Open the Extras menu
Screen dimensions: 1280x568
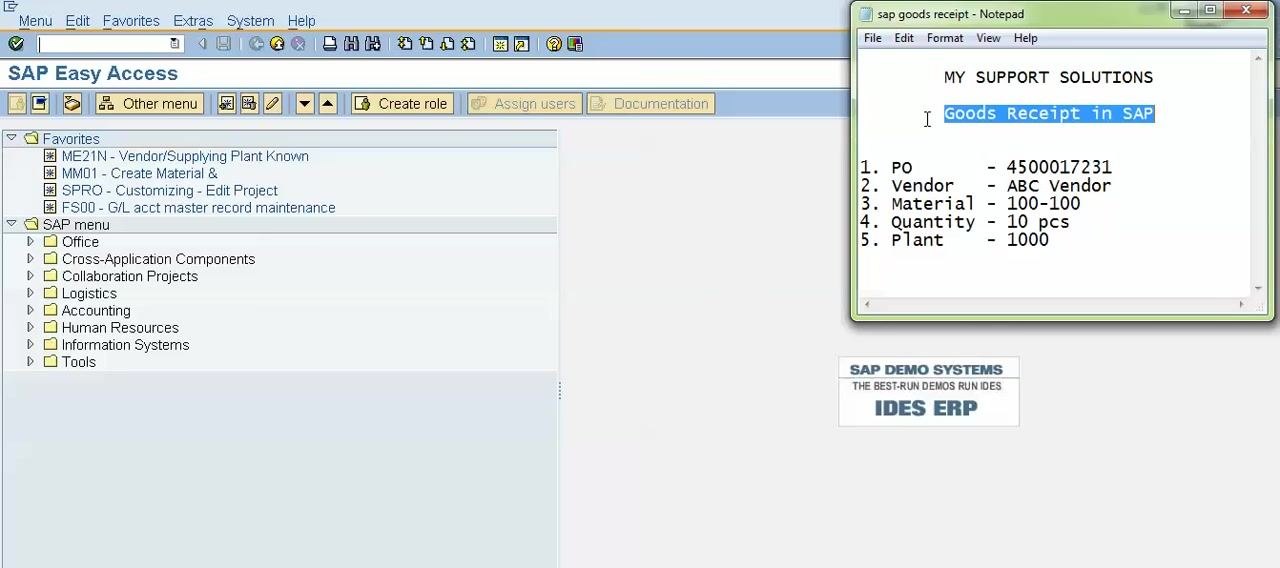193,21
